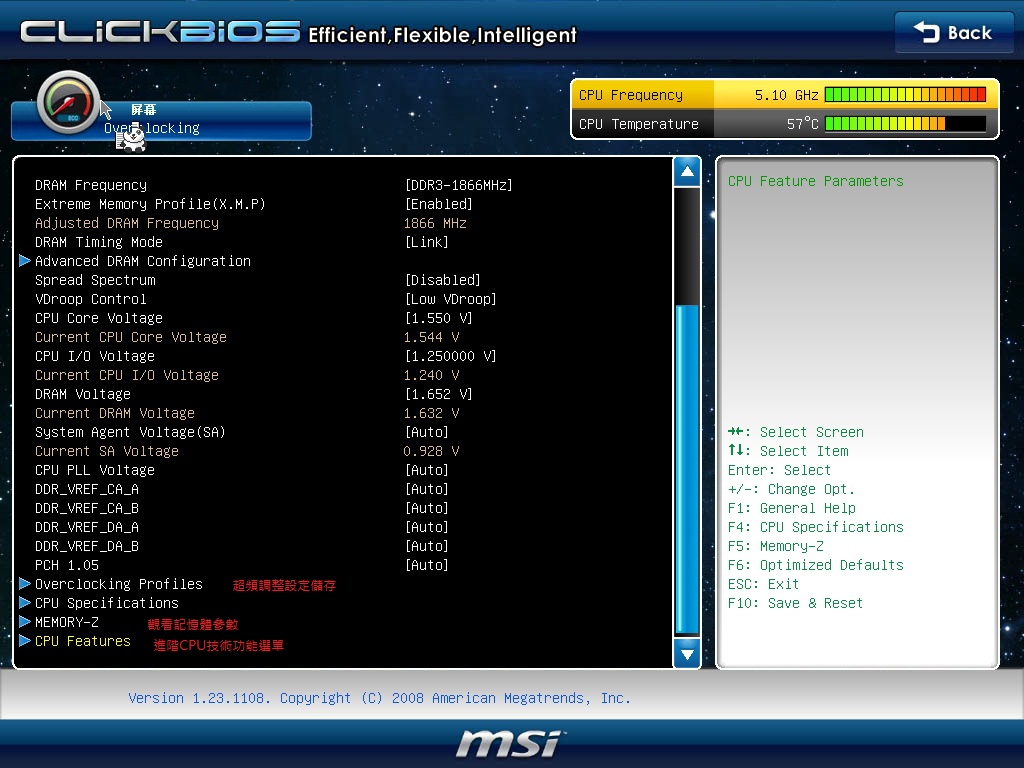Toggle Extreme Memory Profile Enabled value
This screenshot has height=768, width=1024.
click(438, 204)
